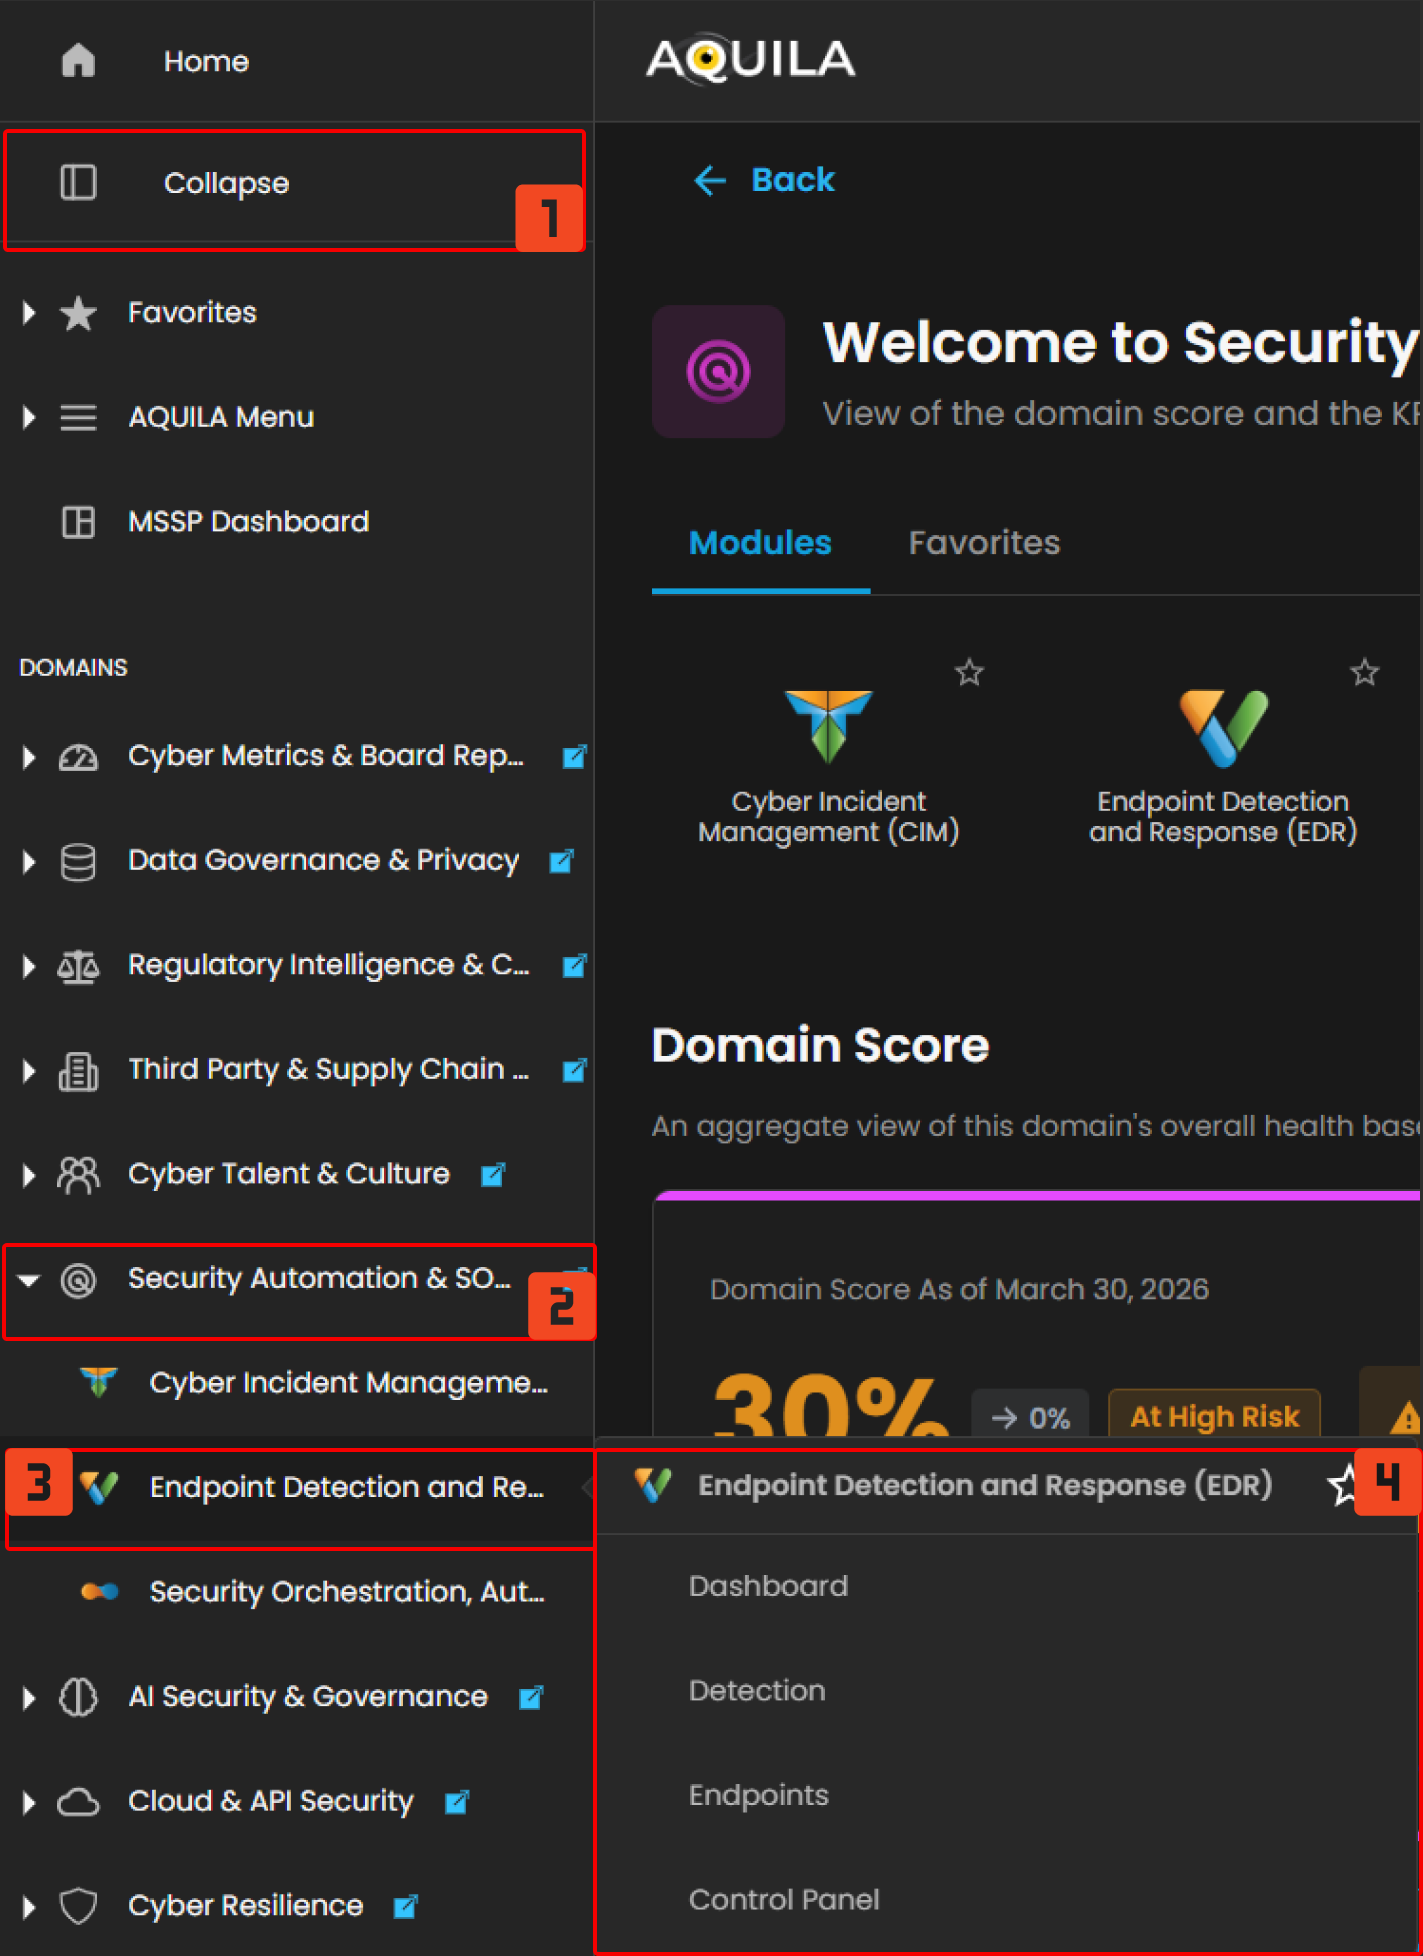Expand the AI Security & Governance domain
This screenshot has width=1423, height=1956.
coord(29,1698)
